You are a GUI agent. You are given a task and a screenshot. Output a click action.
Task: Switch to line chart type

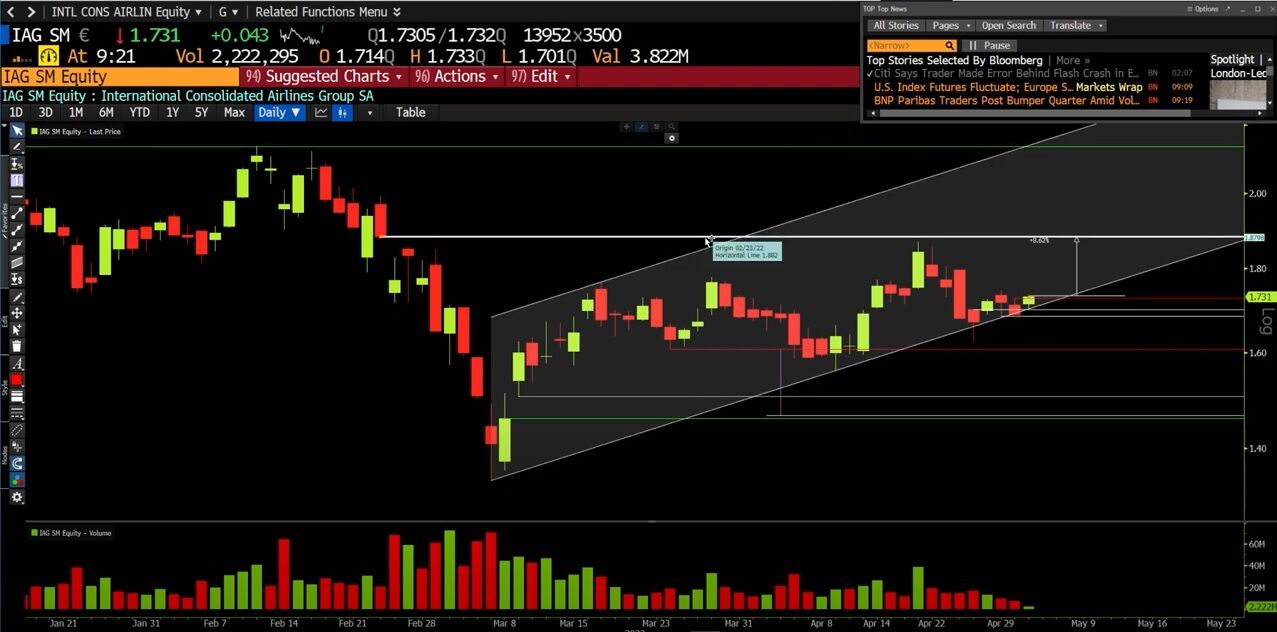(x=321, y=113)
